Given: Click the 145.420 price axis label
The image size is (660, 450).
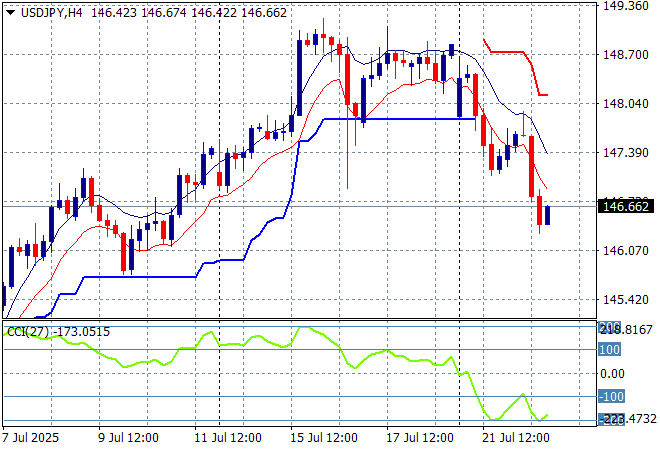Looking at the screenshot, I should click(x=626, y=300).
